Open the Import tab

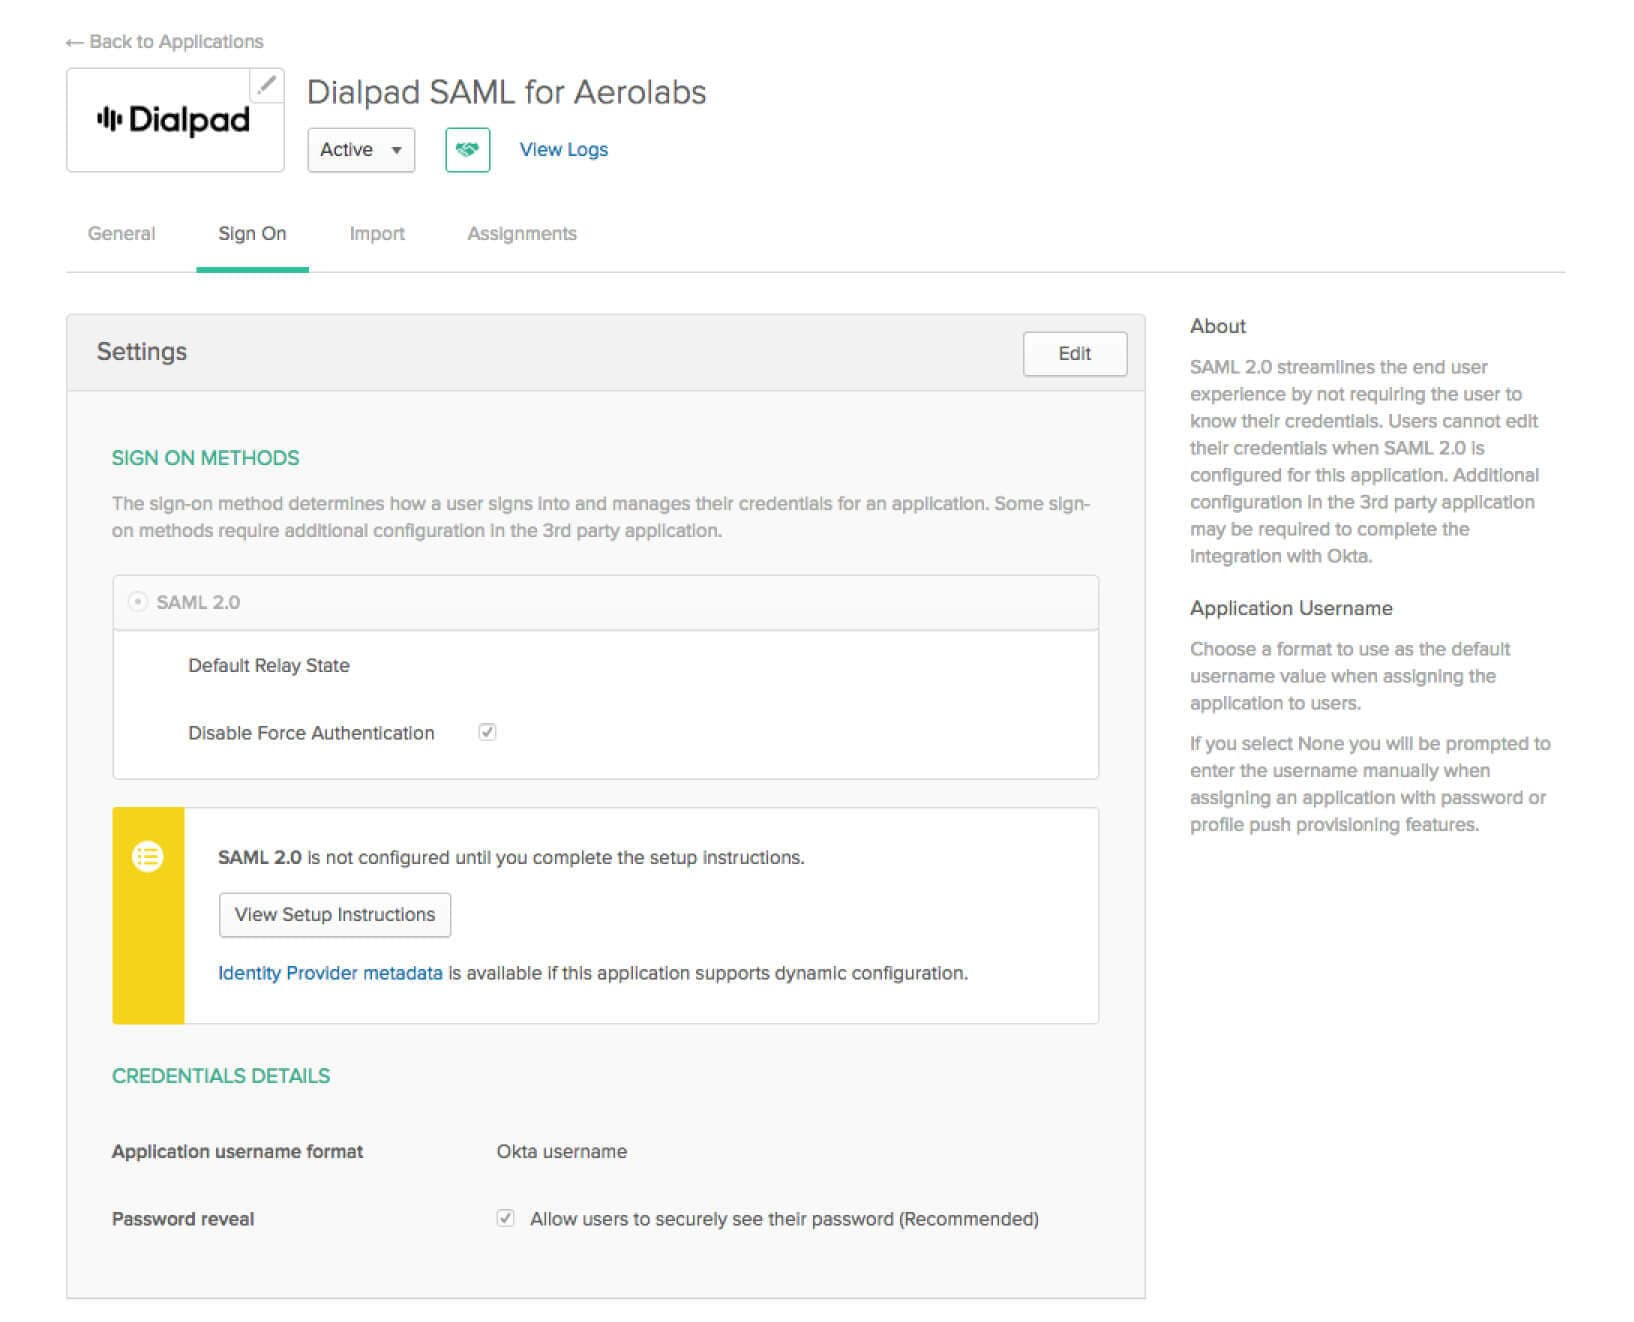pyautogui.click(x=377, y=234)
